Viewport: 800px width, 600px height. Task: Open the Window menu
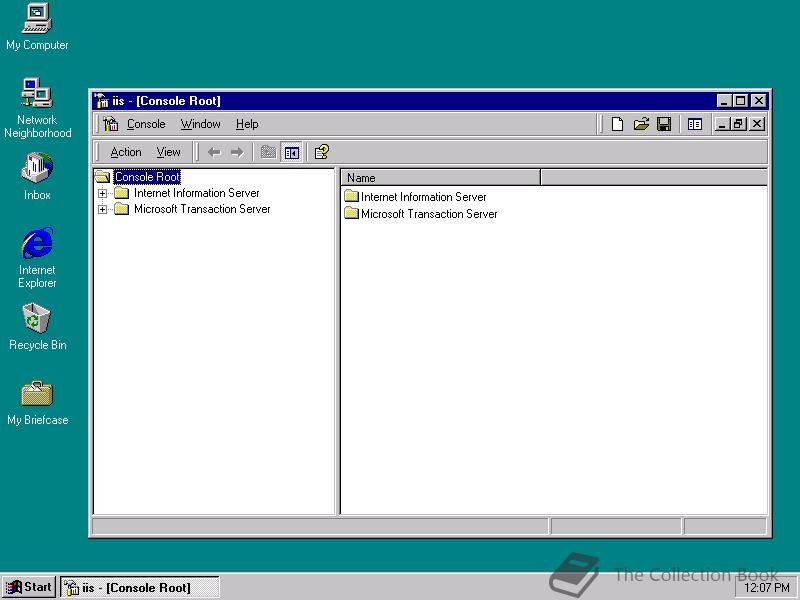pos(201,124)
